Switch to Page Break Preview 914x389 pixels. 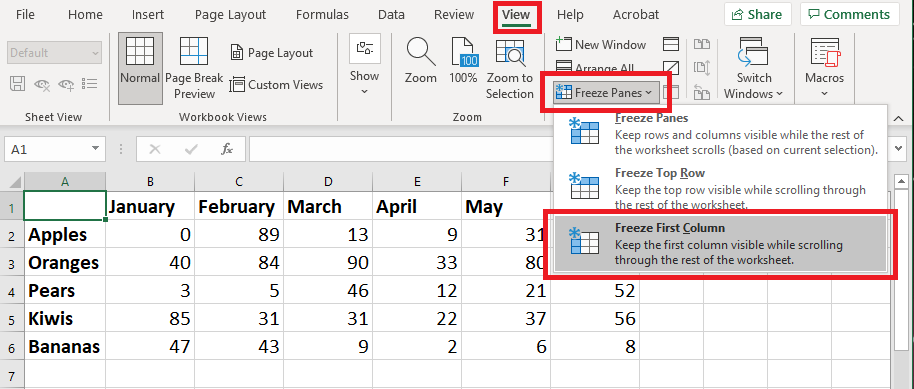194,68
